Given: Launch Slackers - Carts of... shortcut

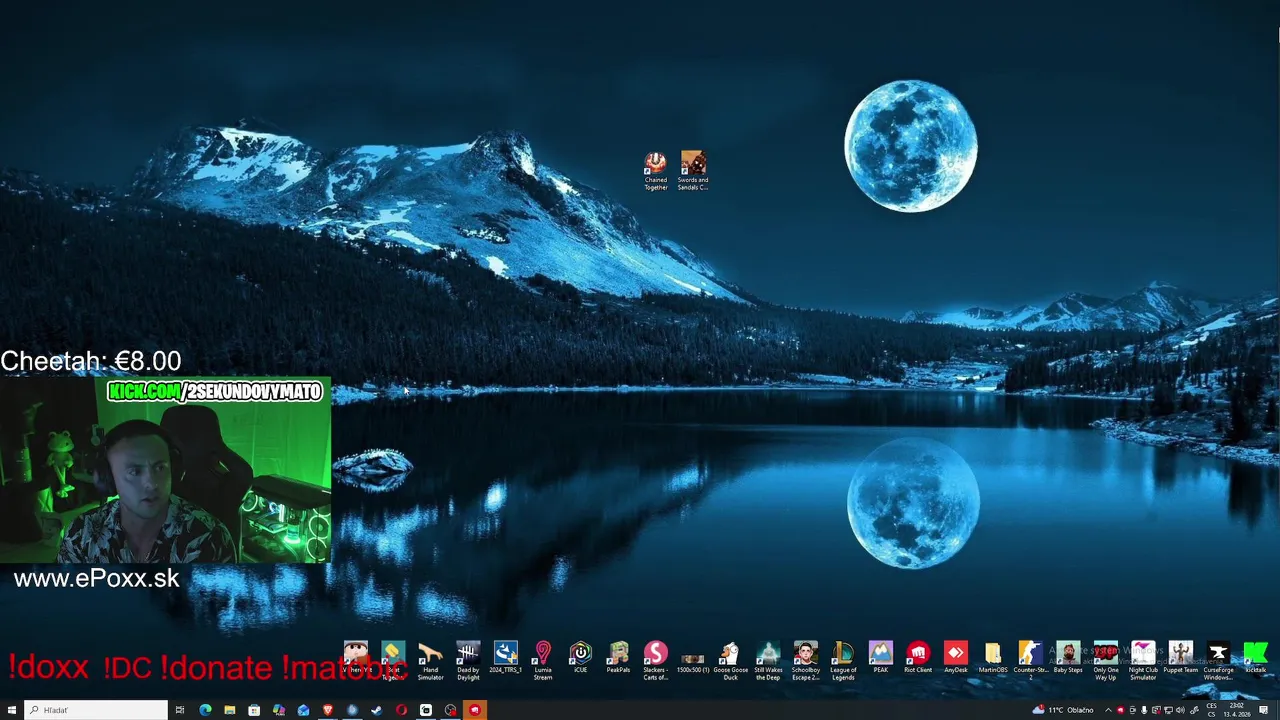Looking at the screenshot, I should click(655, 662).
